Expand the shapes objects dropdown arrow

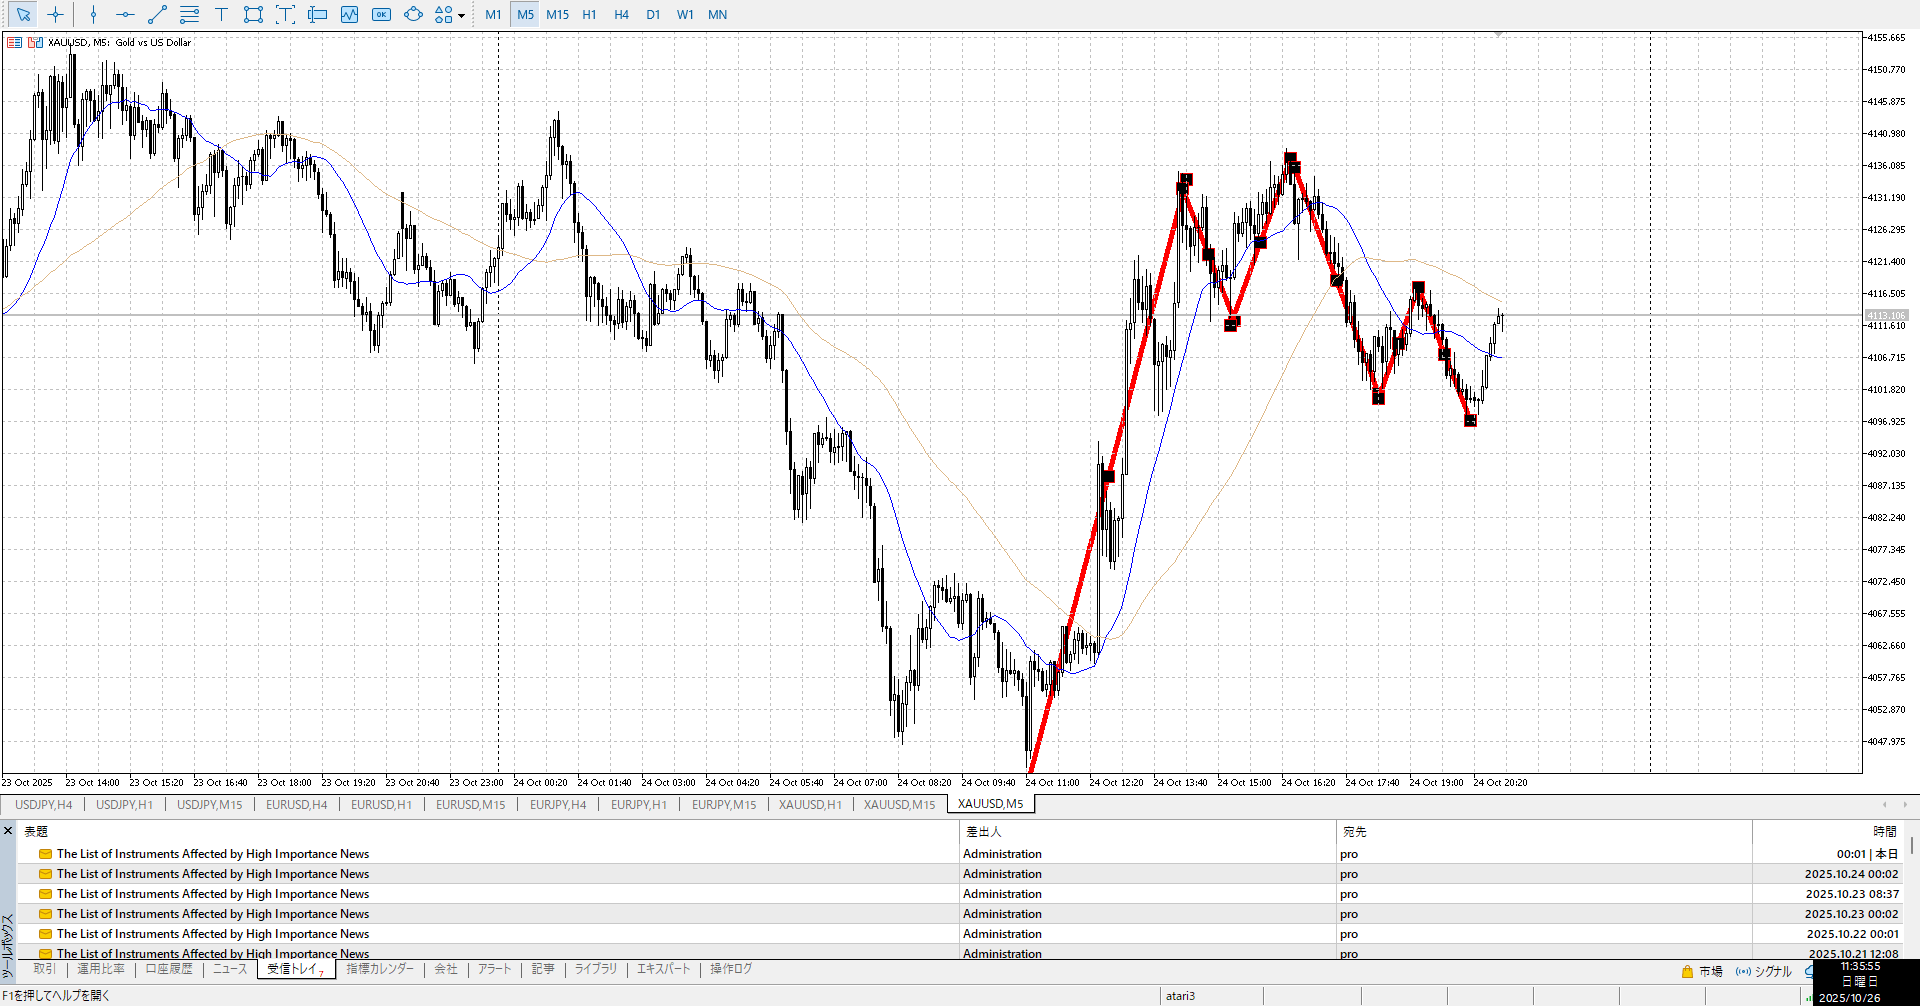coord(461,16)
